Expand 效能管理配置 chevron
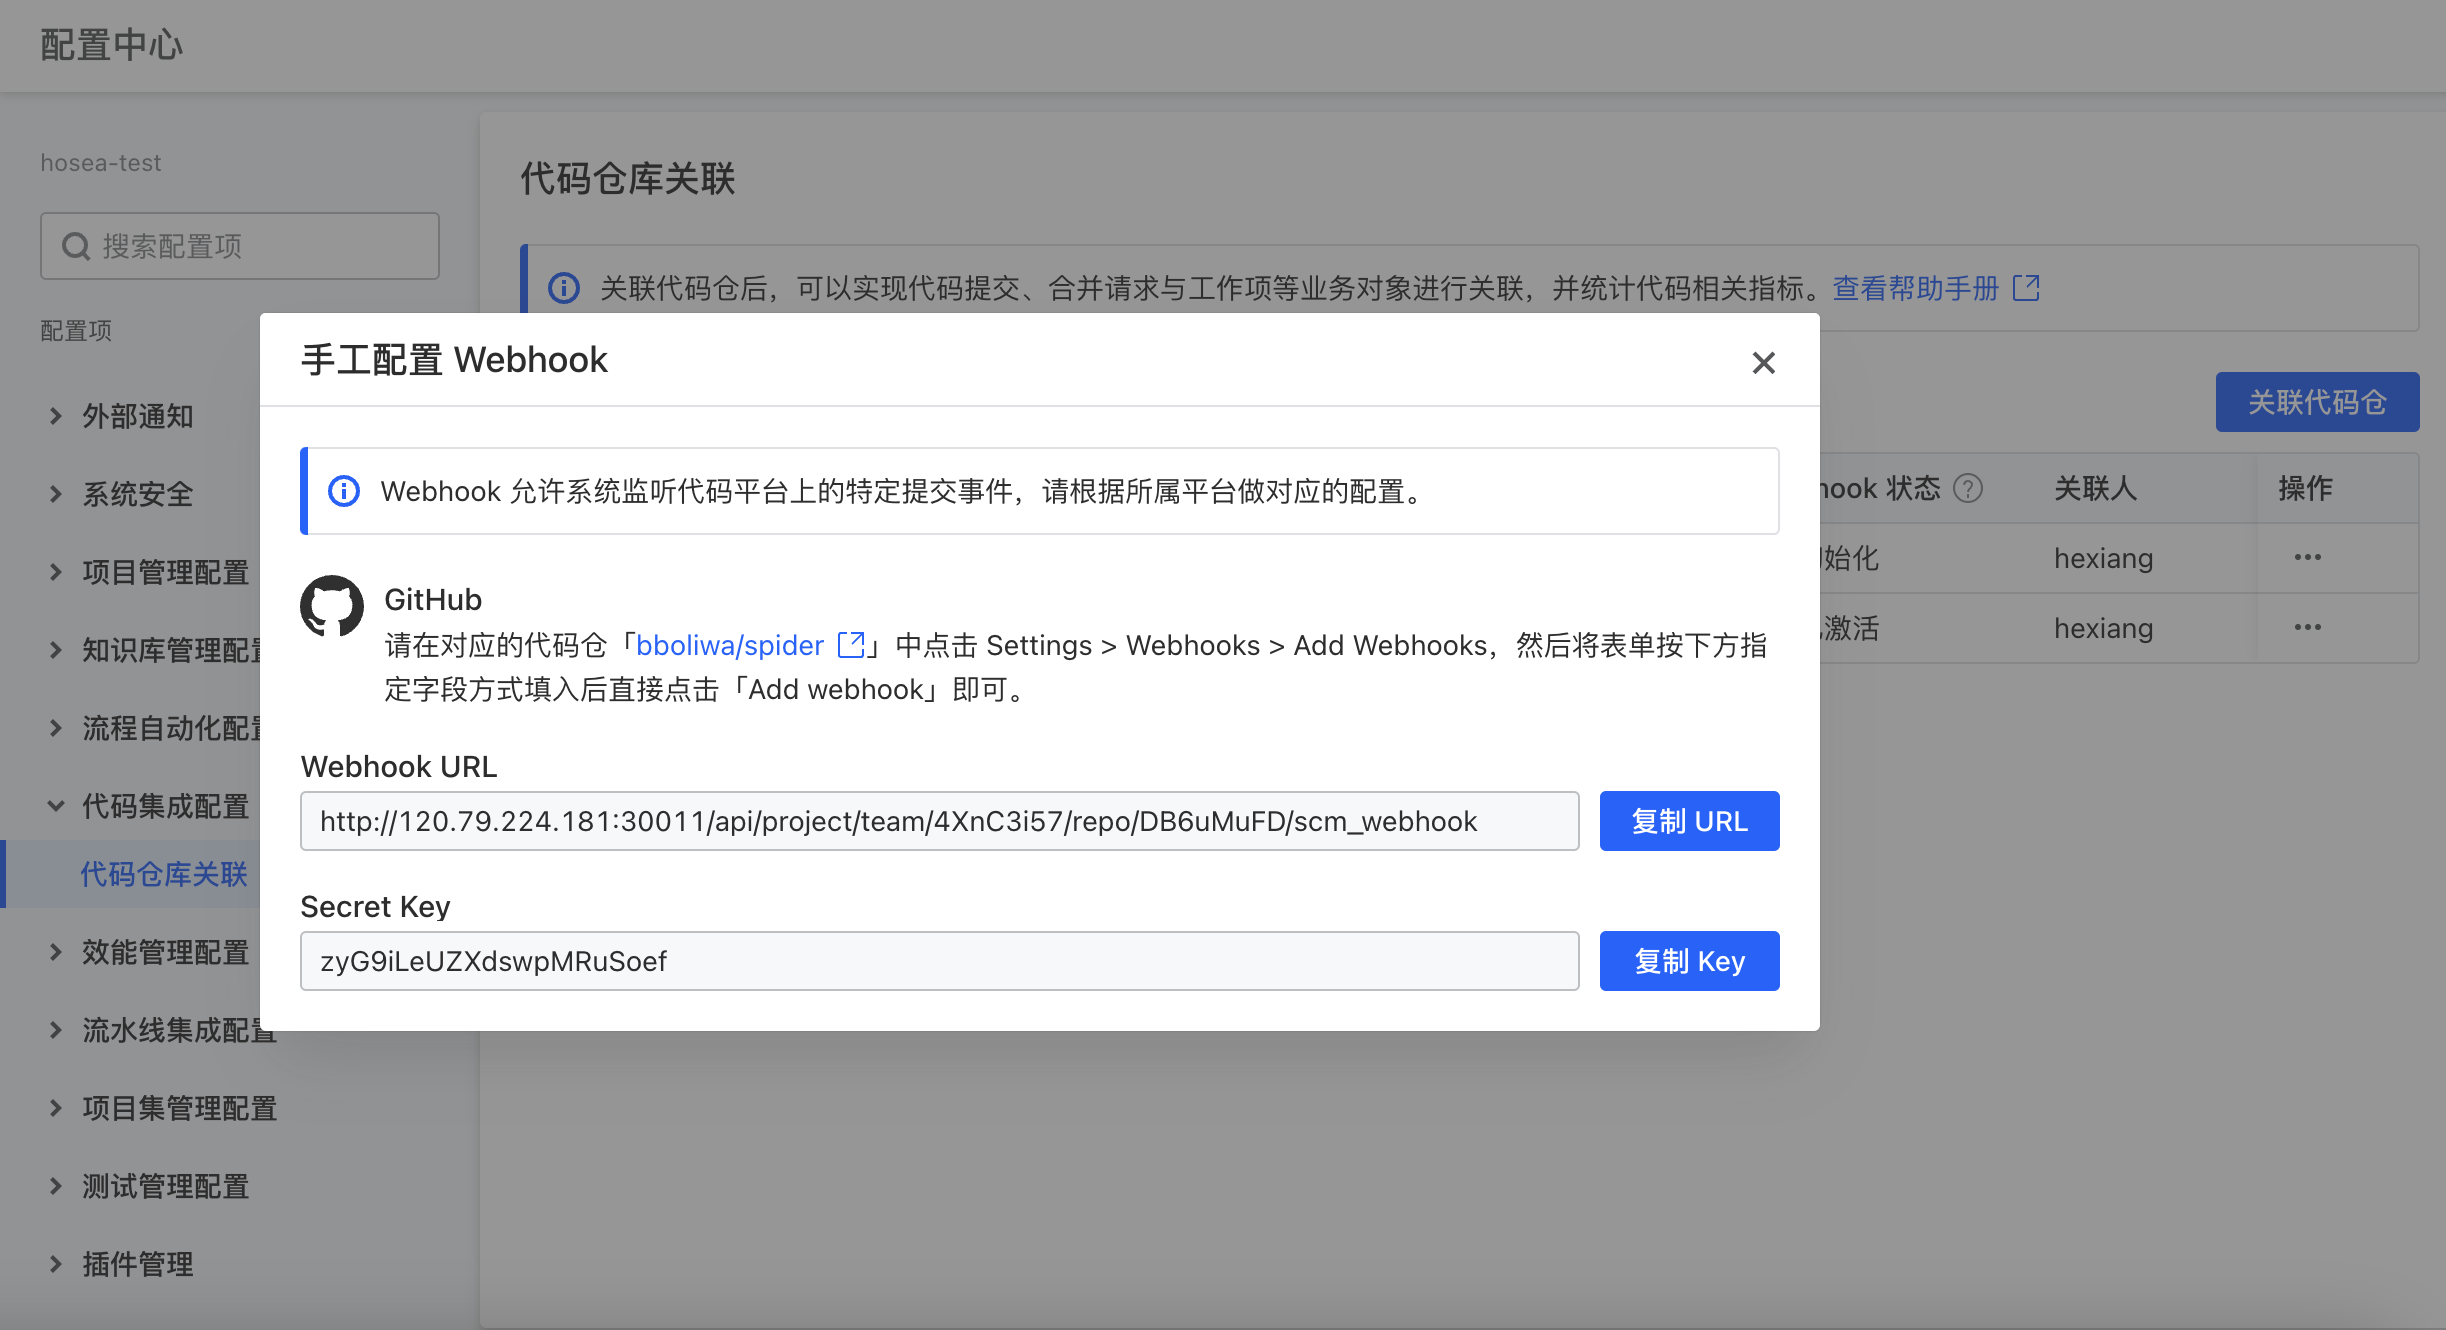The height and width of the screenshot is (1330, 2446). [x=56, y=952]
